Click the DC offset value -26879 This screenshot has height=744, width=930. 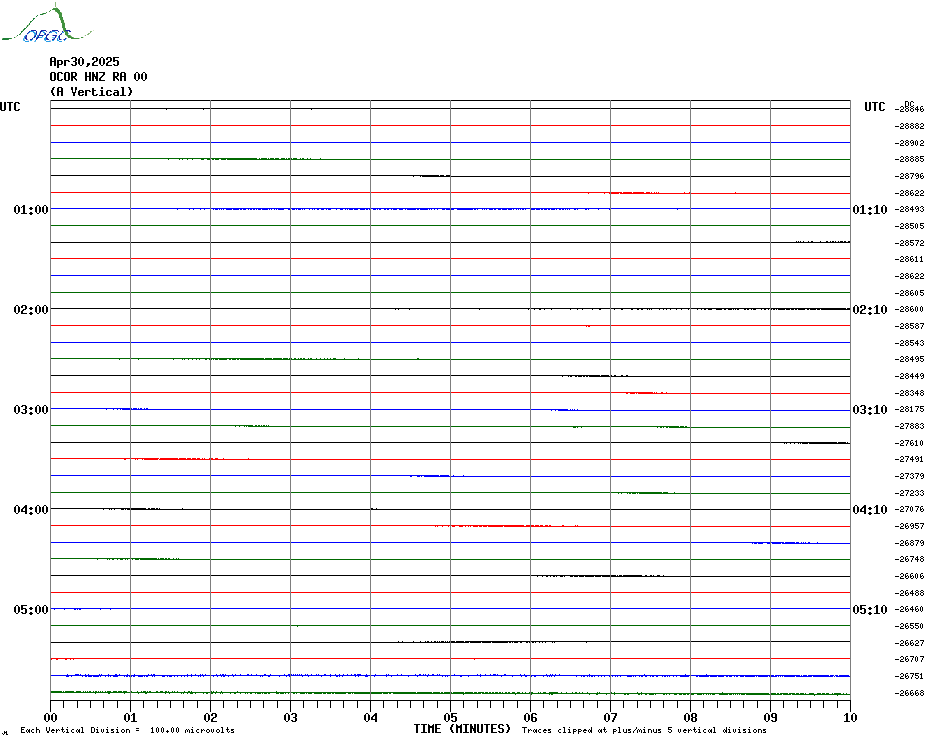coord(909,543)
